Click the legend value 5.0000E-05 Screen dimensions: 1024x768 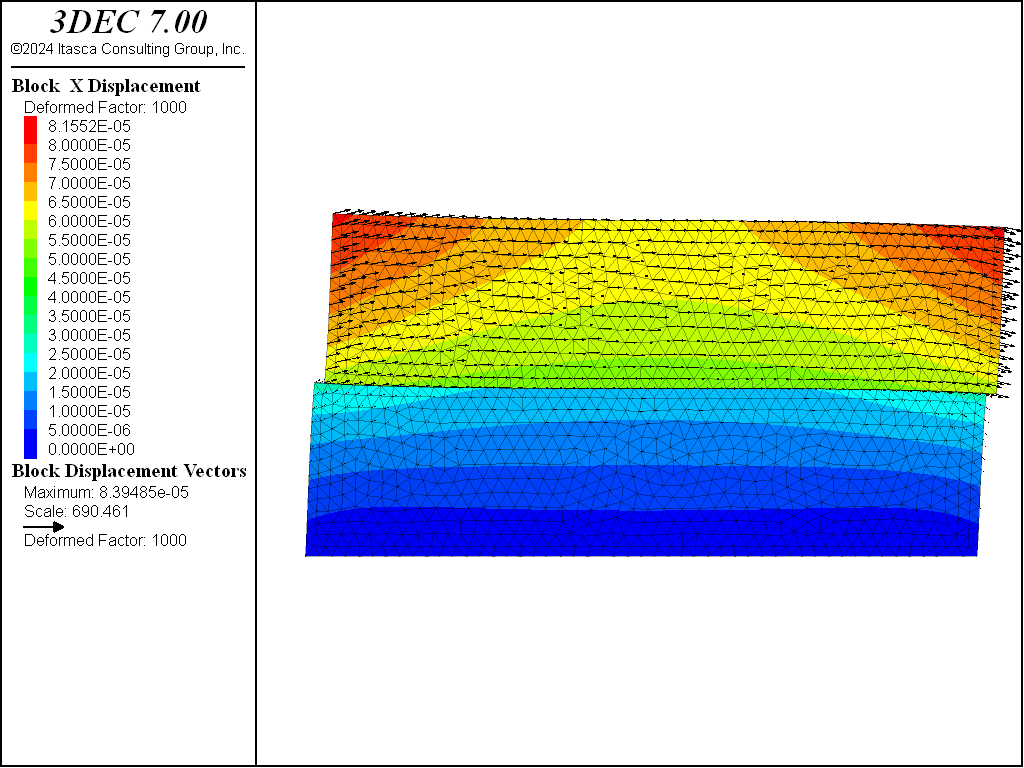89,259
